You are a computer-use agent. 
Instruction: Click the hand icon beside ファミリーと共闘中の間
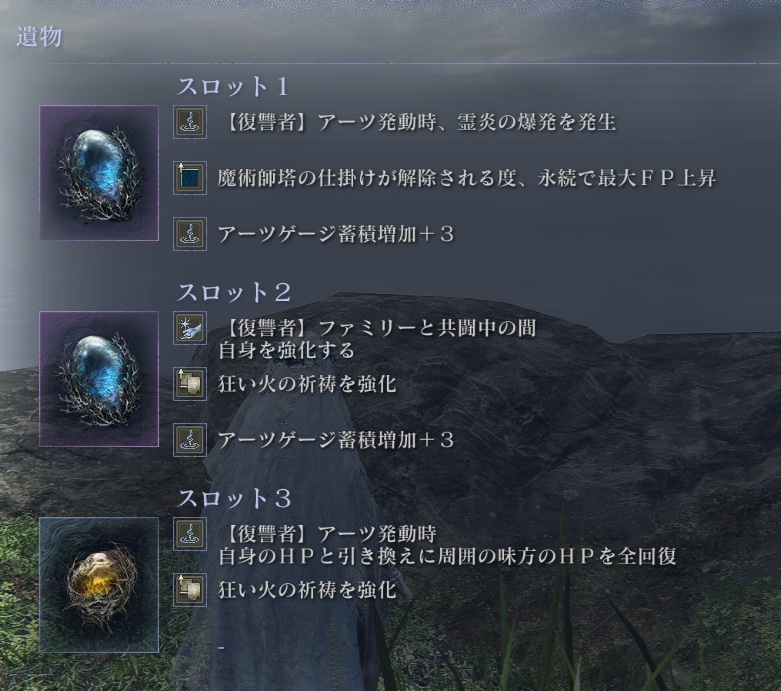[190, 328]
